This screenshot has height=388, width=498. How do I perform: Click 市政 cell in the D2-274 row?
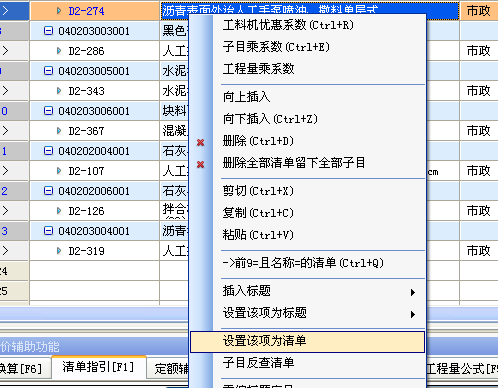tap(479, 11)
